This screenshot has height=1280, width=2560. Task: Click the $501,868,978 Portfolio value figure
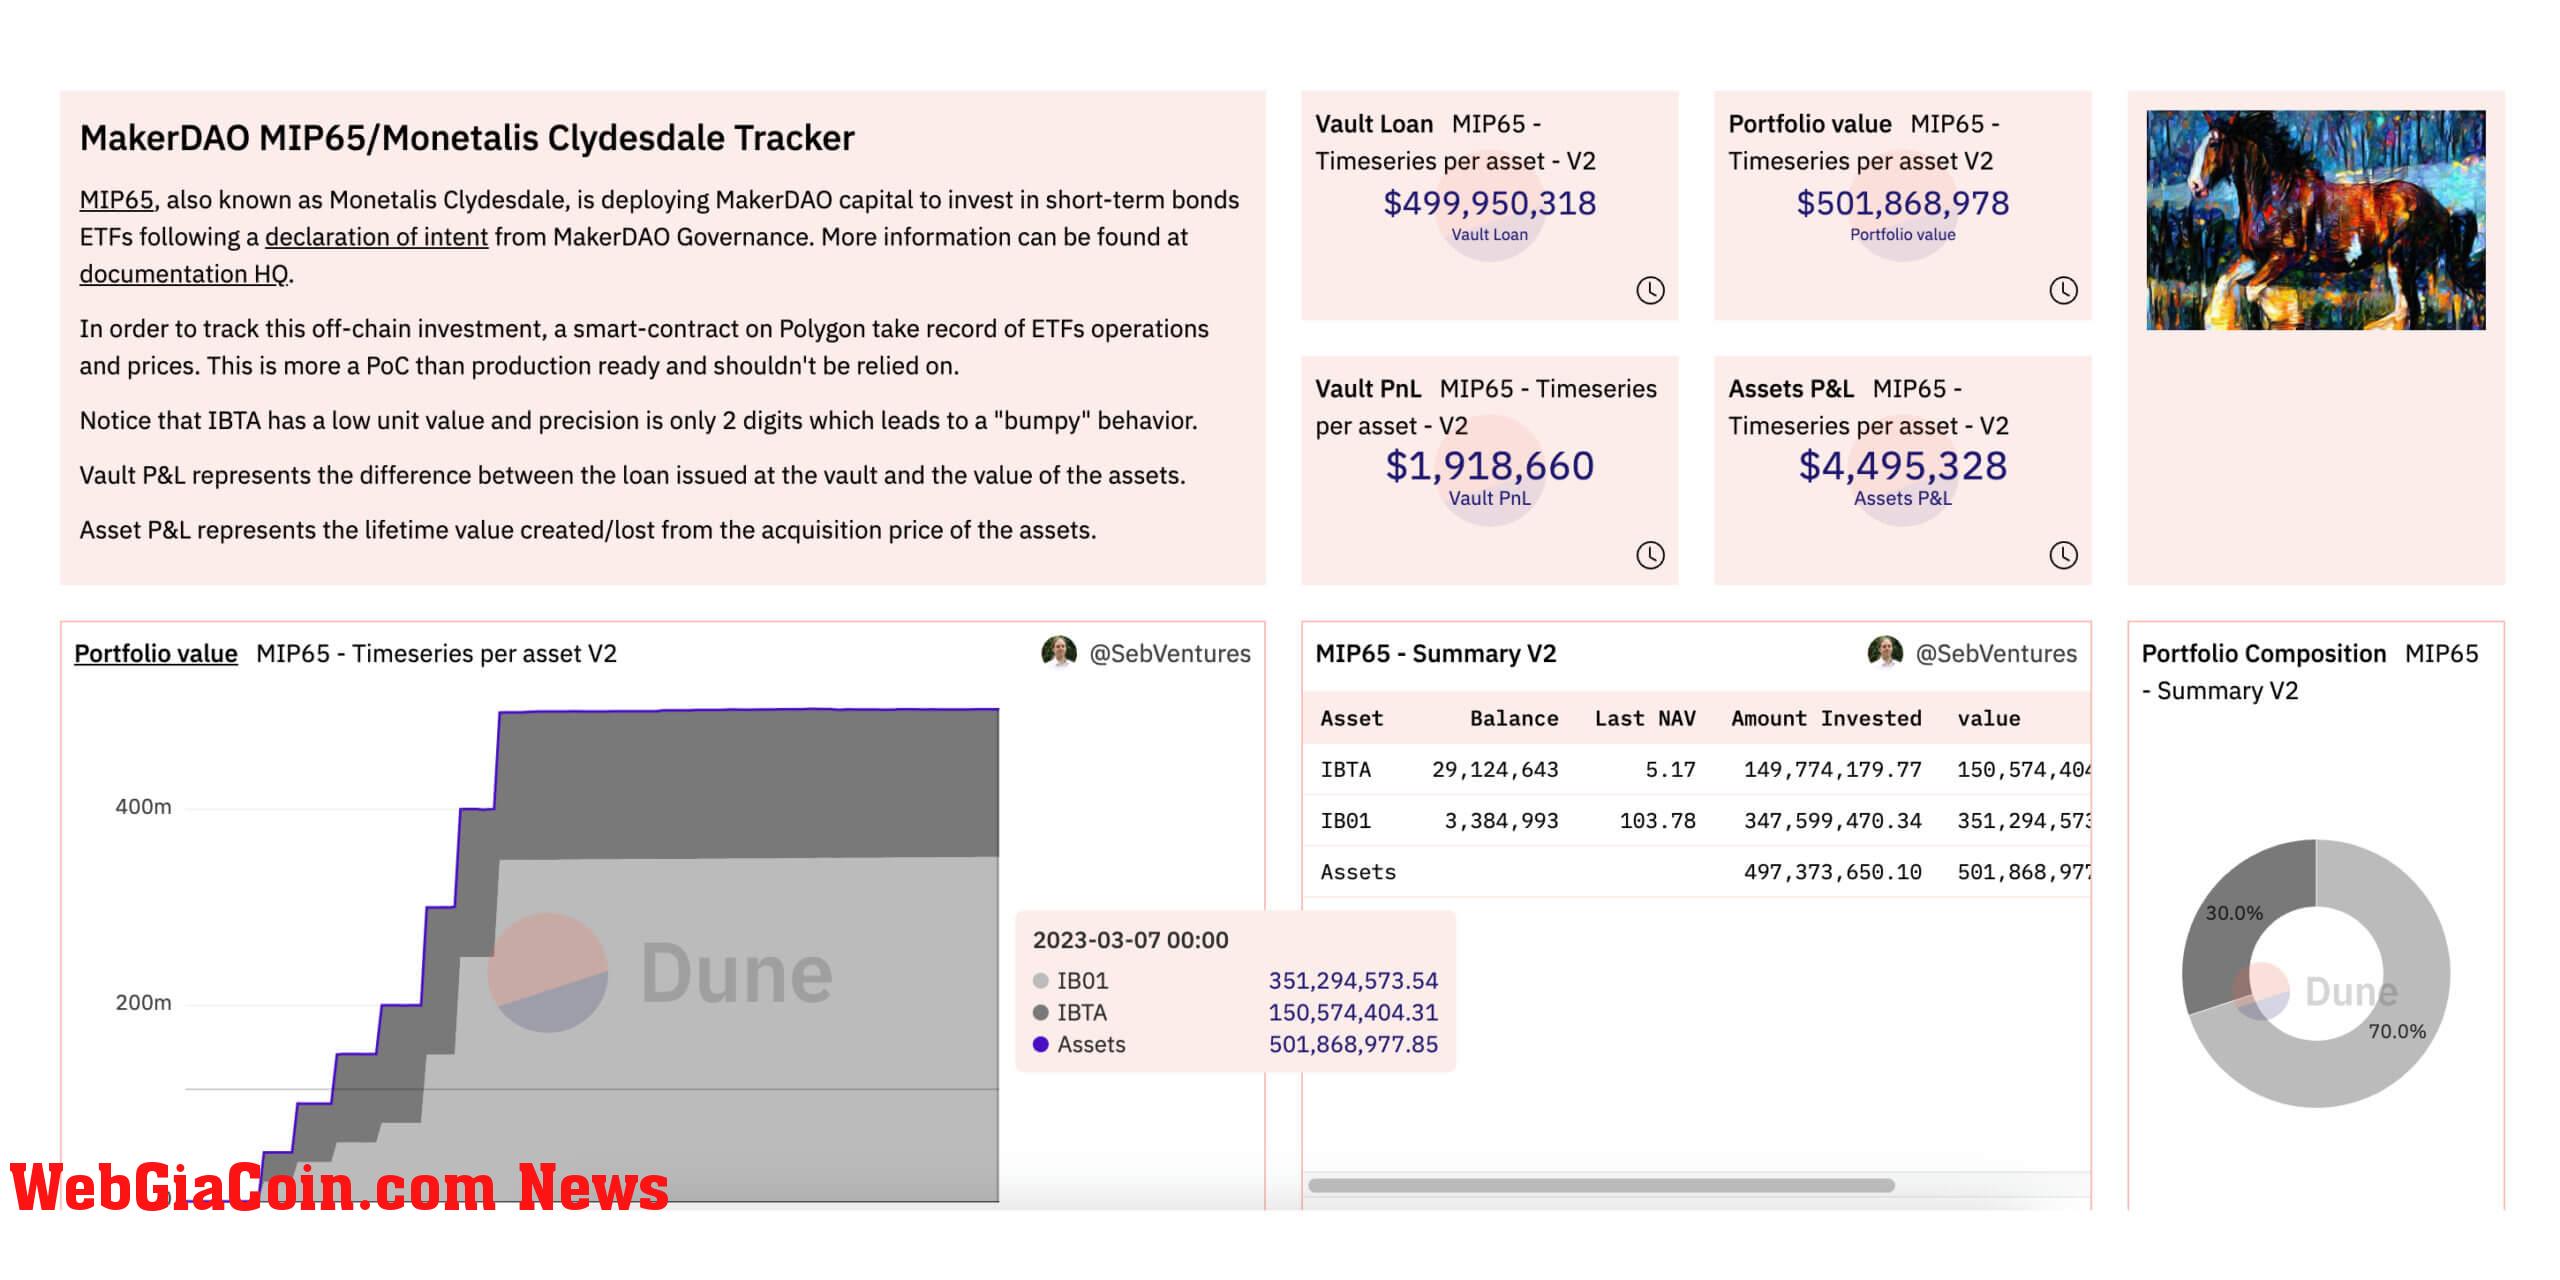(1902, 203)
